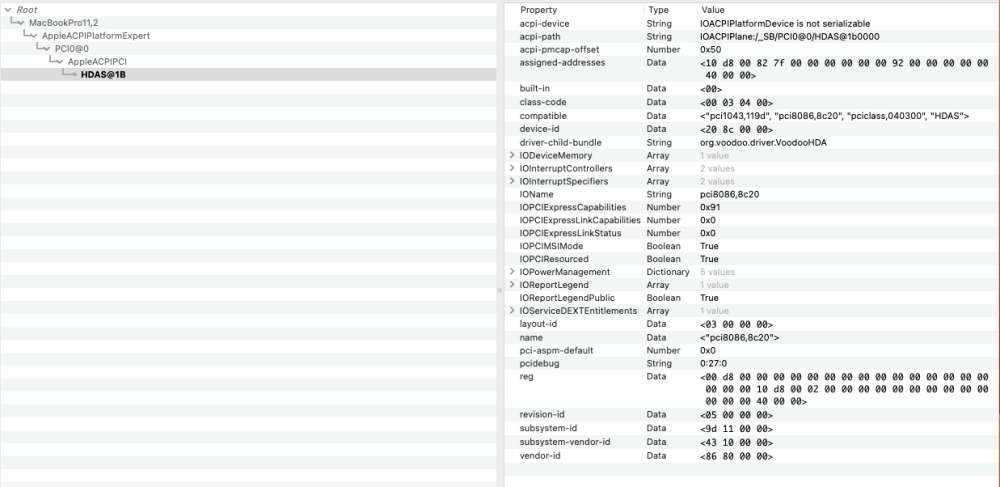Click the revision-id value <05 00 00 00>
Screen dimensions: 1000x487
[x=737, y=415]
